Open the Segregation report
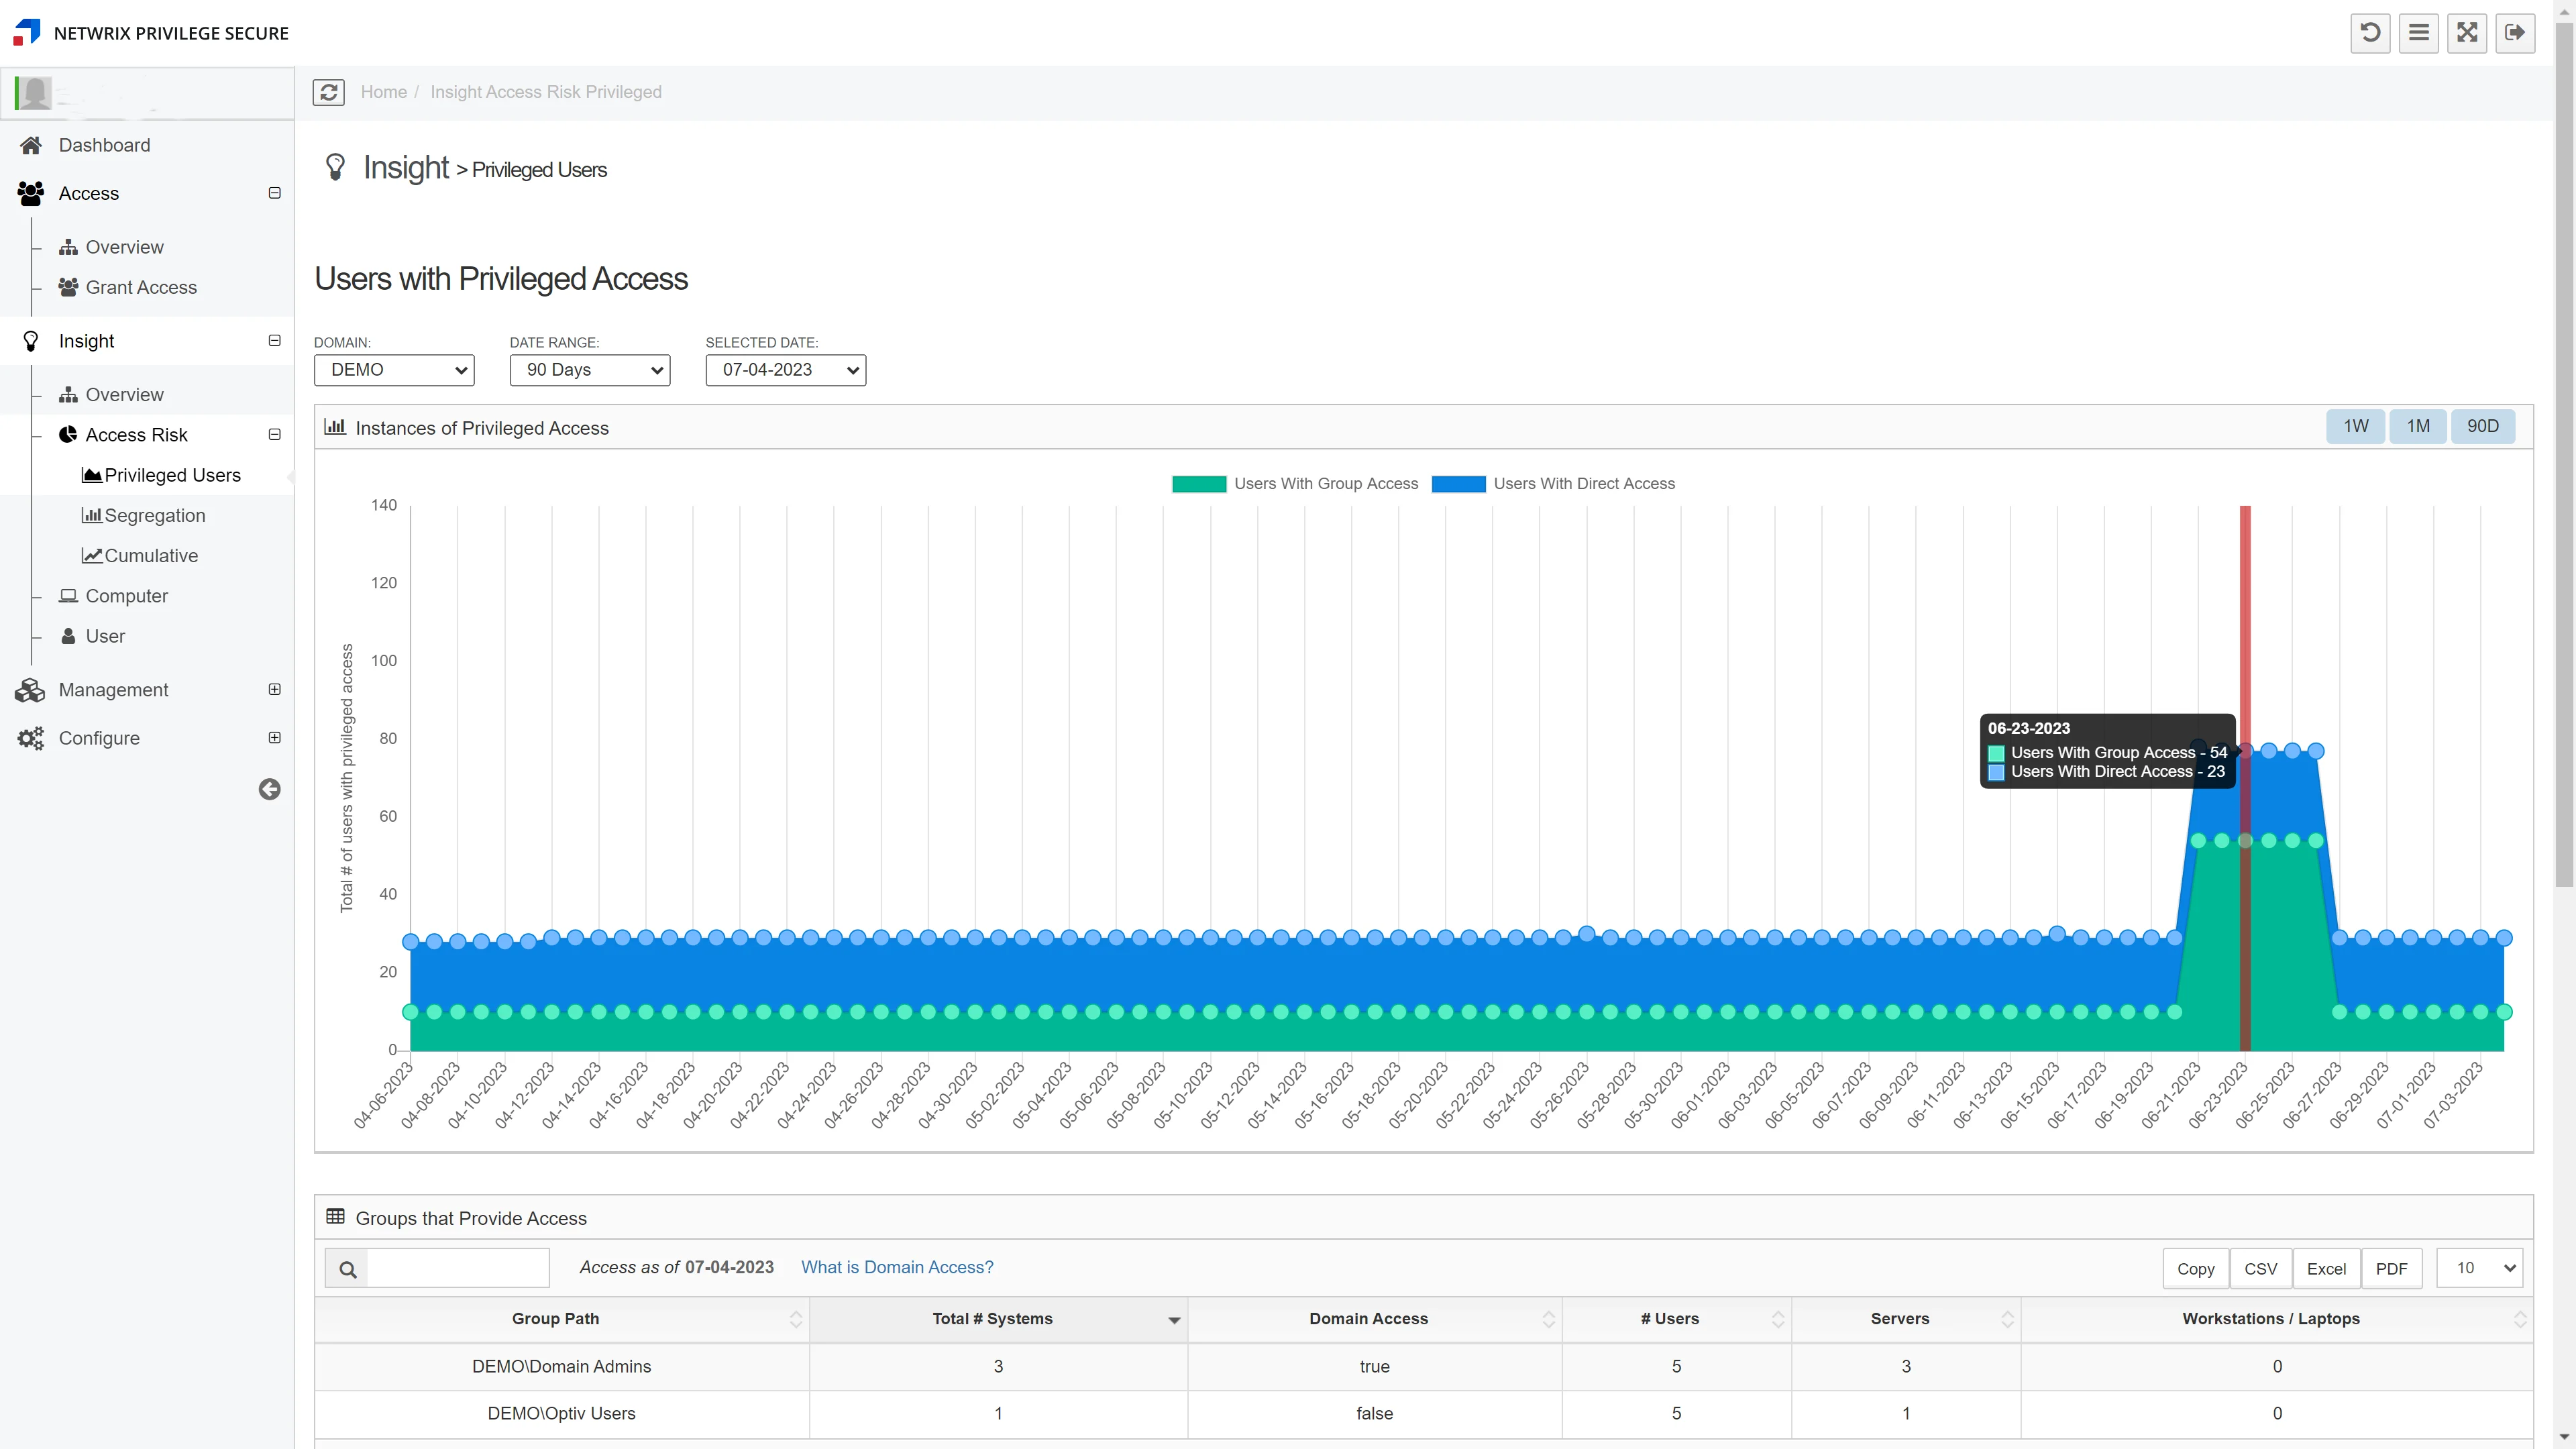Viewport: 2576px width, 1449px height. point(154,515)
